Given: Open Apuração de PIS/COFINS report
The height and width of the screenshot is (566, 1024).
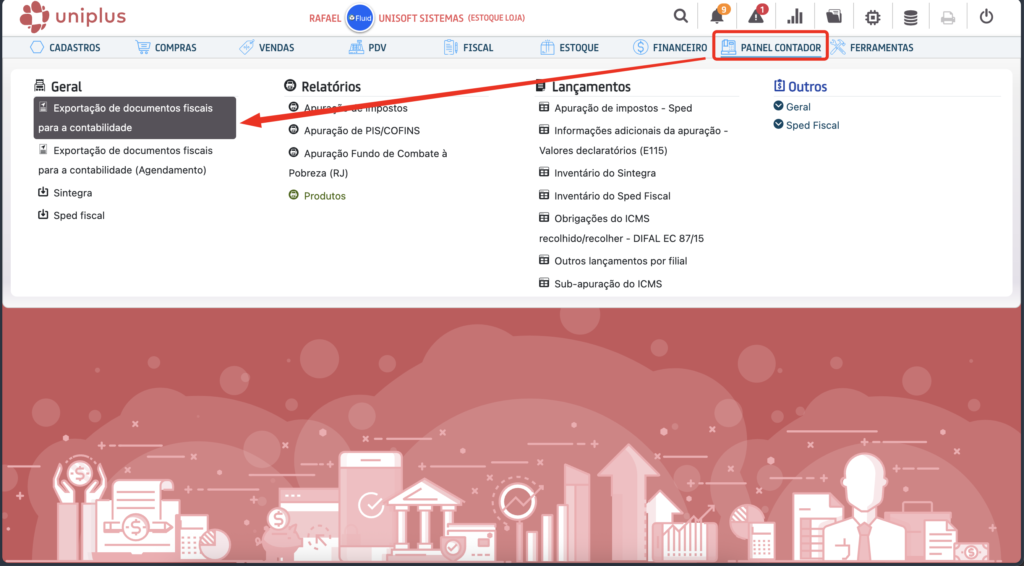Looking at the screenshot, I should coord(361,130).
